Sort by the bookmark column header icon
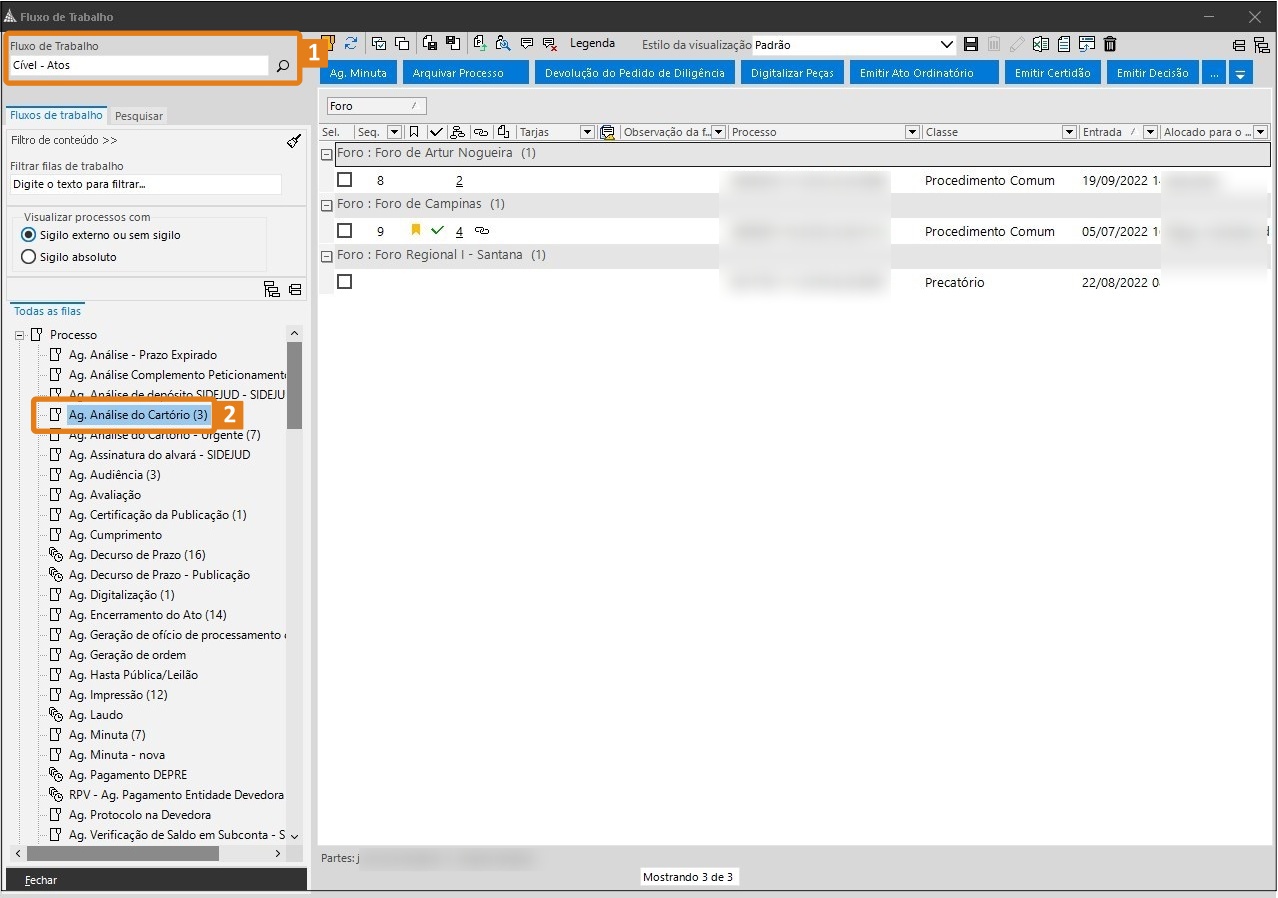Screen dimensions: 1278x898 click(x=413, y=132)
